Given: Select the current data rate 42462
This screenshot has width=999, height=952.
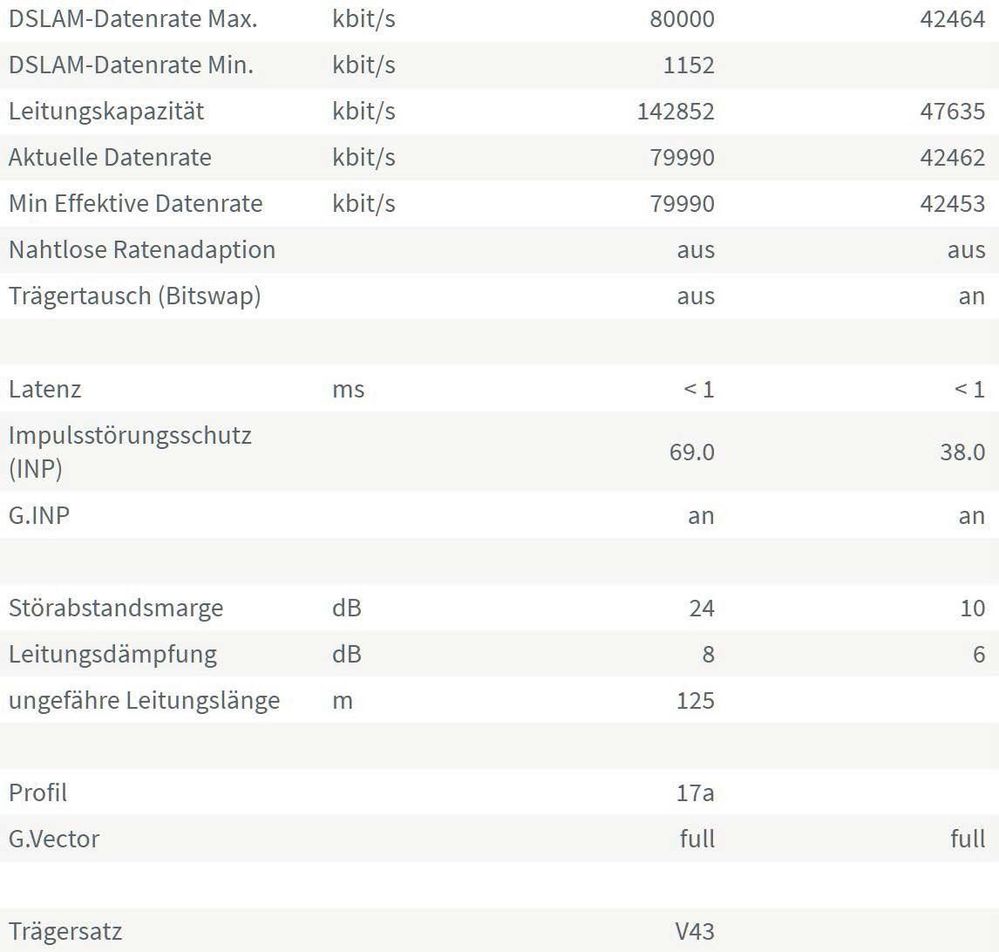Looking at the screenshot, I should [952, 157].
